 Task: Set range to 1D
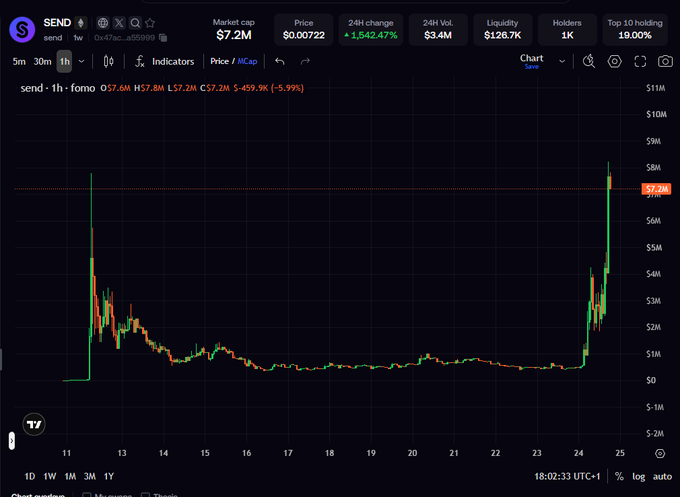tap(30, 476)
